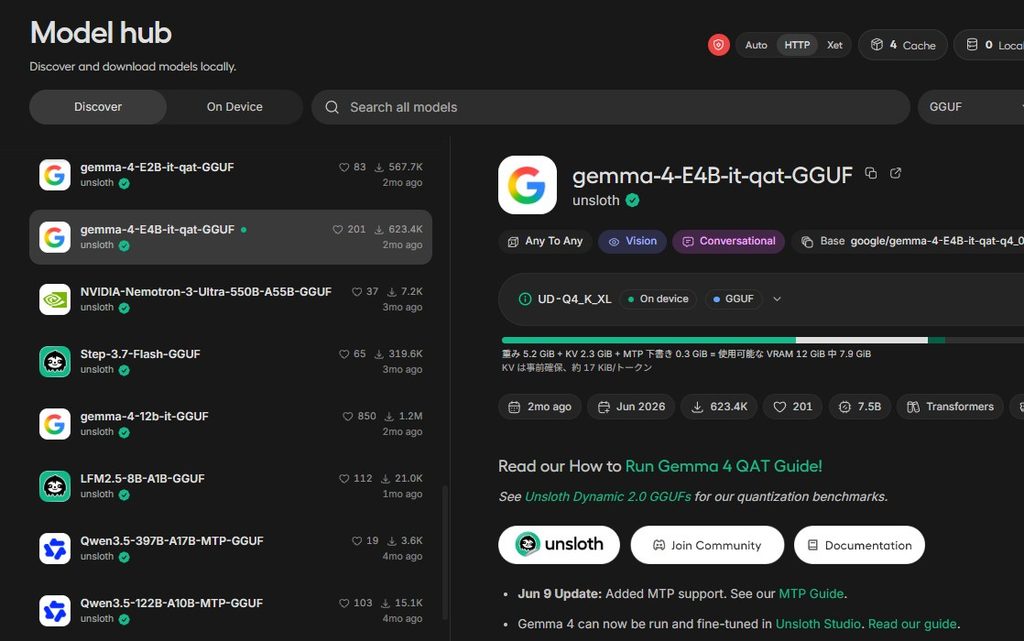
Task: Click the VRAM usage bar
Action: point(762,340)
